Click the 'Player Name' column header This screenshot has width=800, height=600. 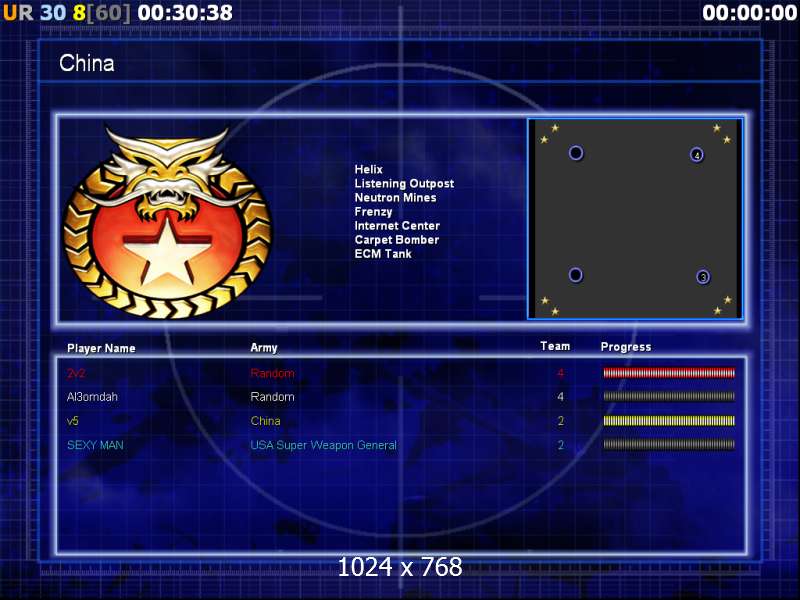click(x=101, y=348)
